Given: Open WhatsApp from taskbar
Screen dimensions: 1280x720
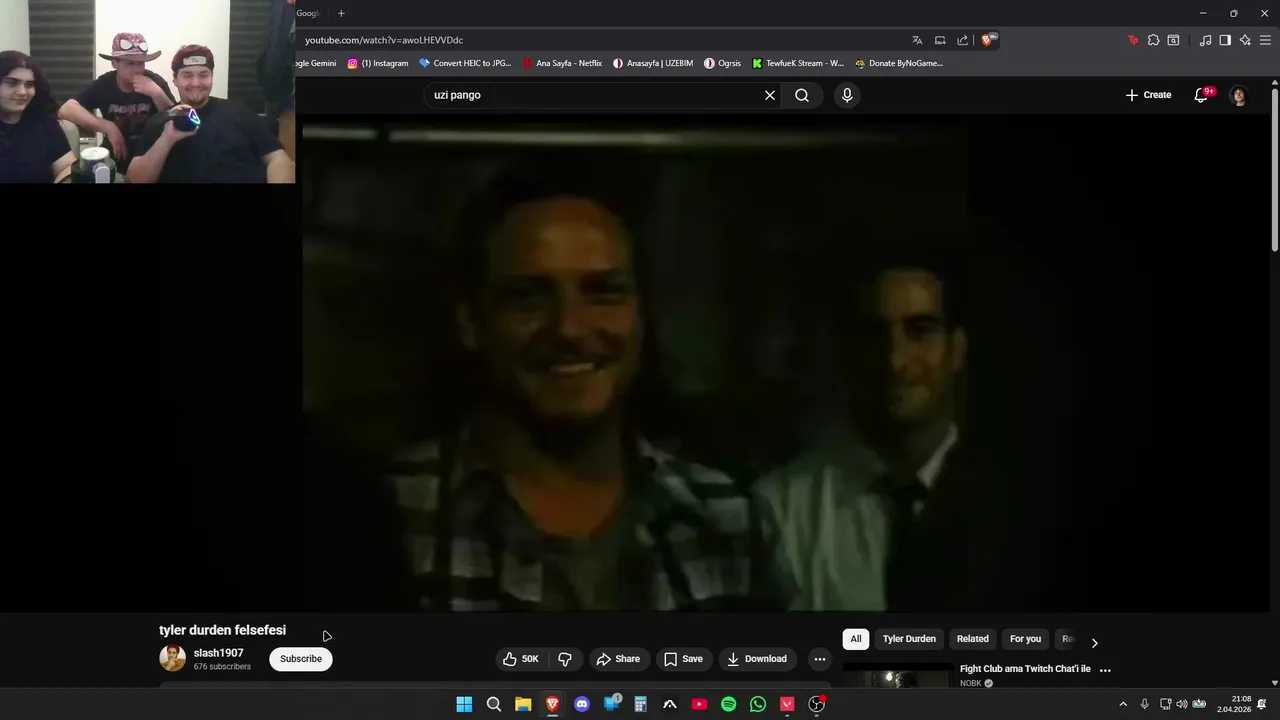Looking at the screenshot, I should pyautogui.click(x=758, y=704).
